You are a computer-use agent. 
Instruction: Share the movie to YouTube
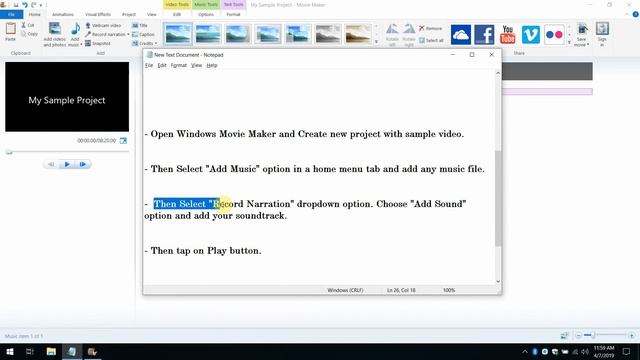(507, 34)
